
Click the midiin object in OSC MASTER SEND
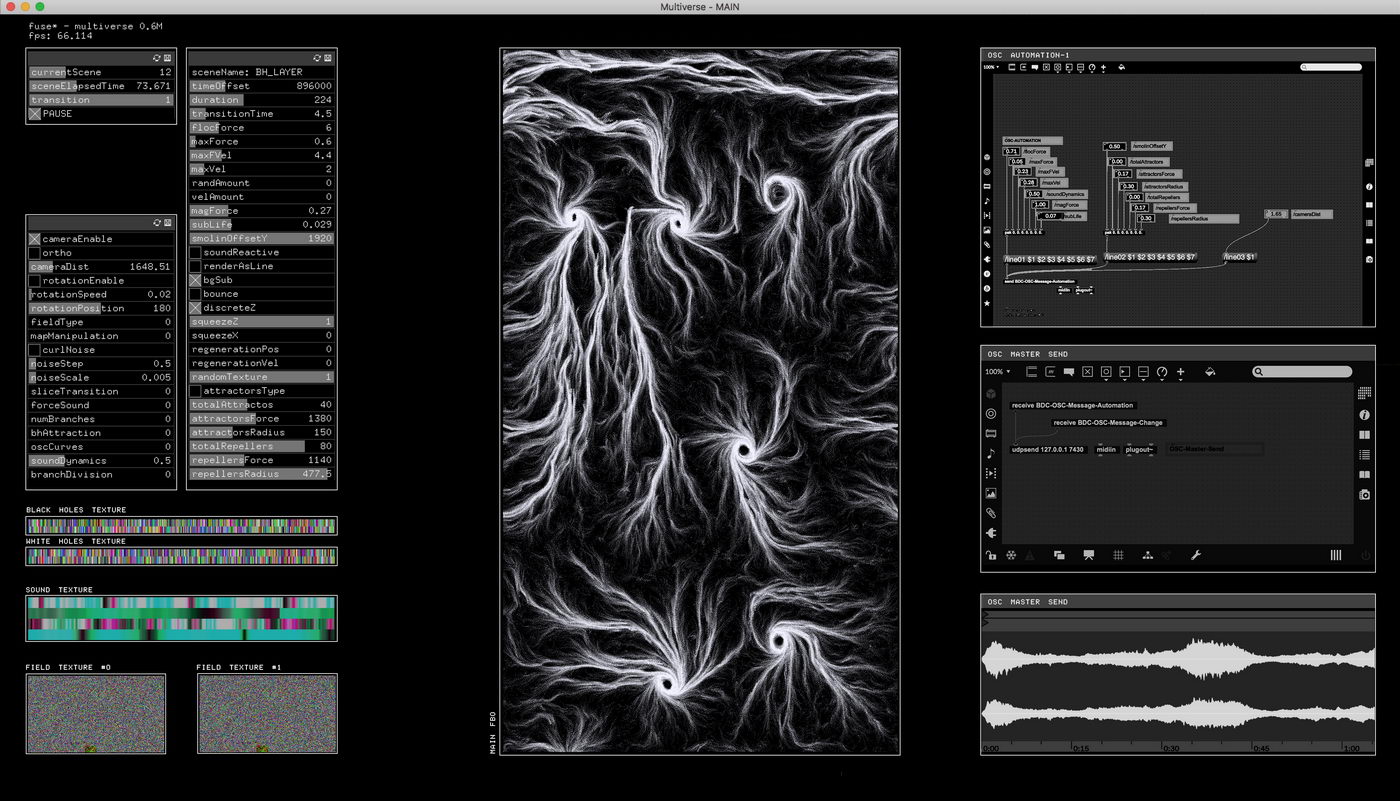1106,450
